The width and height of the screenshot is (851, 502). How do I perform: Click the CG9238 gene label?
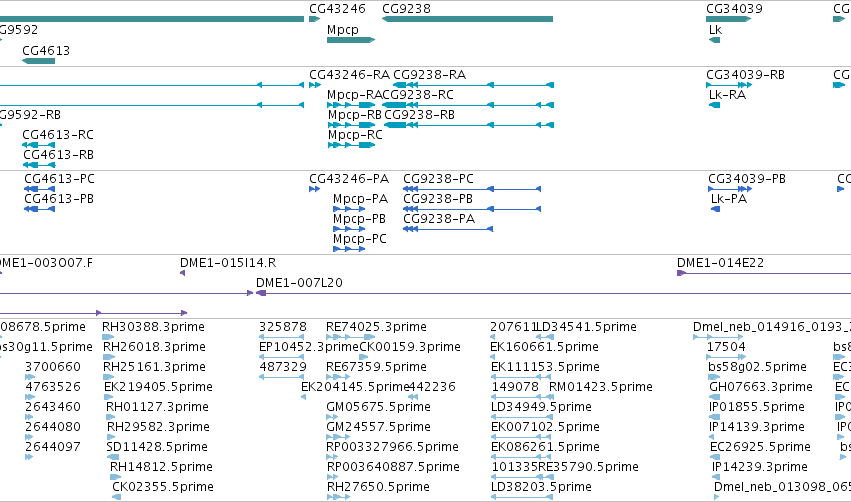pos(406,9)
